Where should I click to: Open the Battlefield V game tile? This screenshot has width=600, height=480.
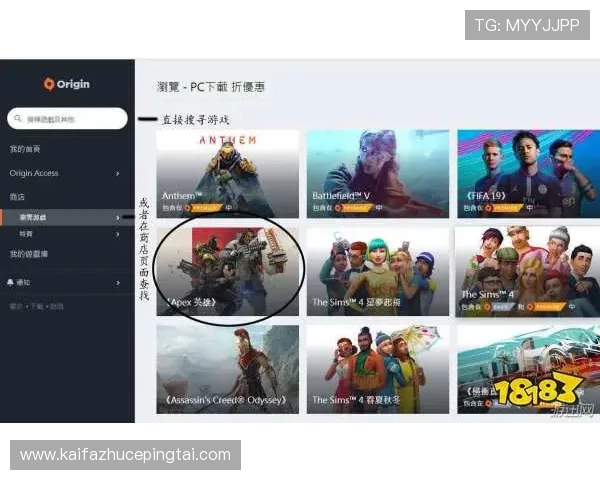378,174
